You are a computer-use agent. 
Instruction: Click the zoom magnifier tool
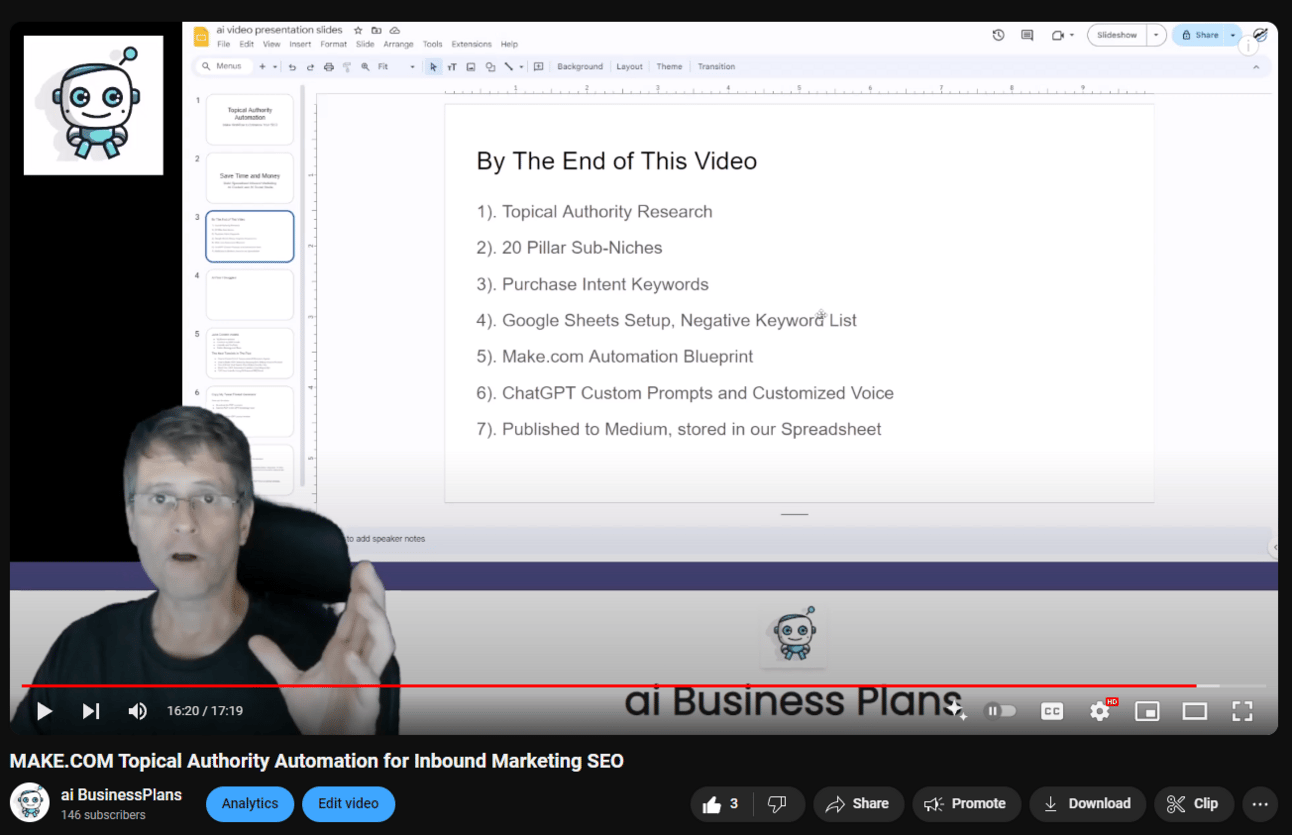[366, 67]
